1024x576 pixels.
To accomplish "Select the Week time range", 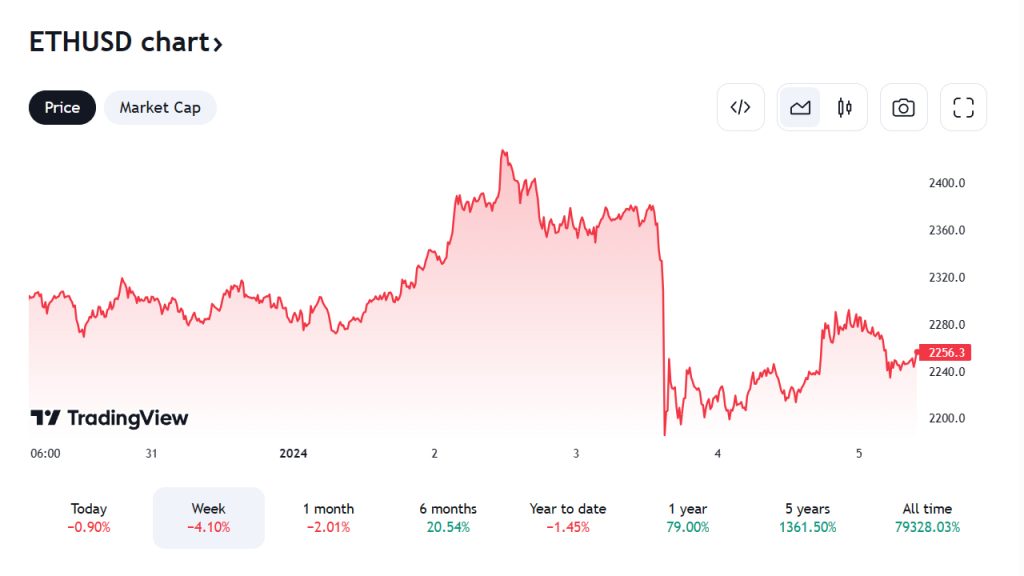I will tap(208, 518).
